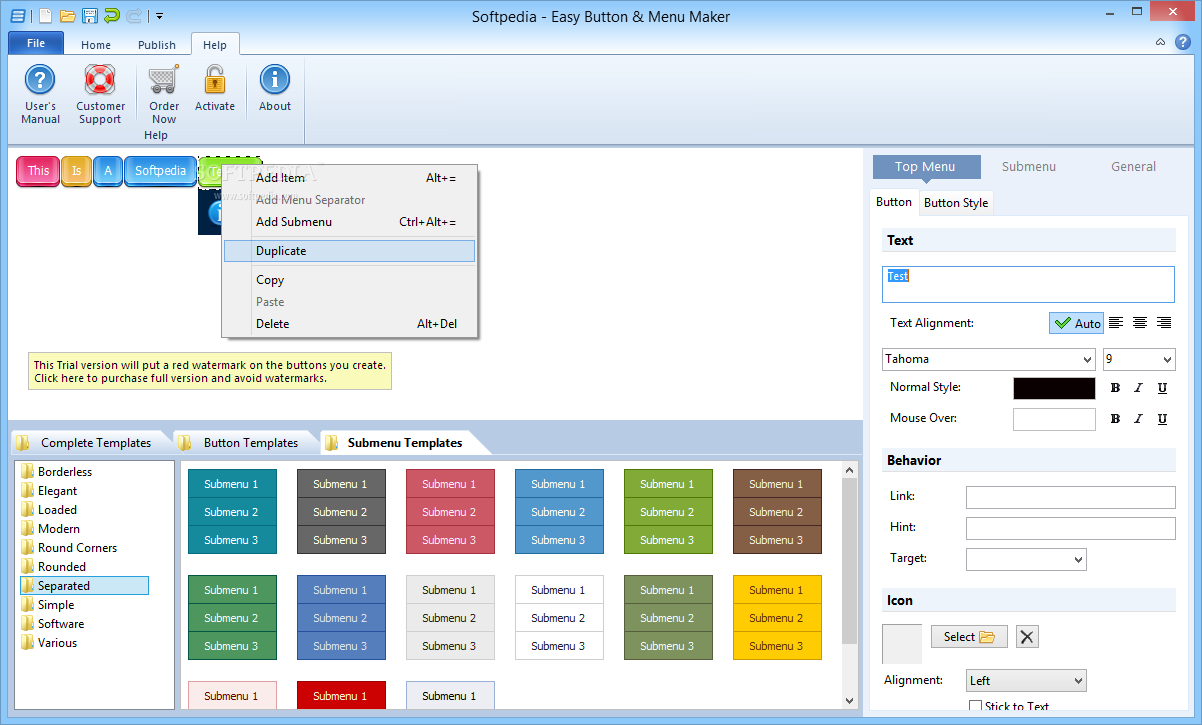This screenshot has height=725, width=1202.
Task: Set text alignment to center
Action: point(1140,323)
